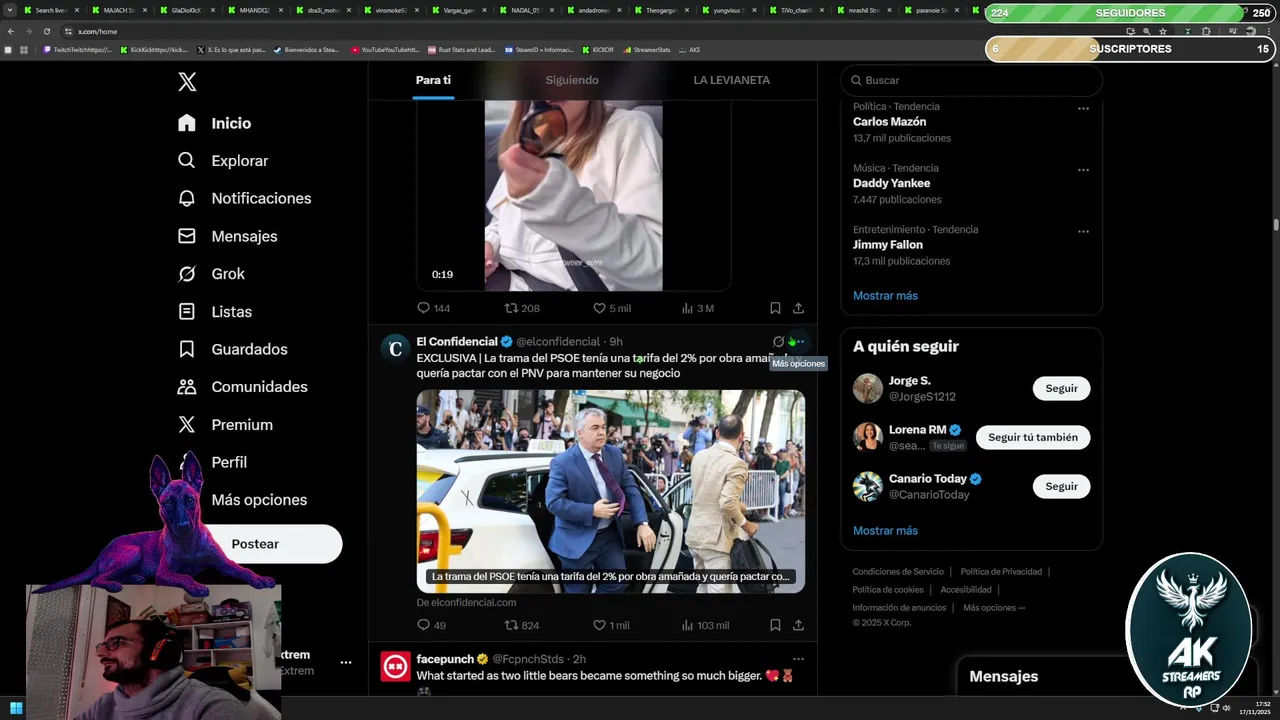Expand footer Más opciones menu
1280x720 pixels.
coord(994,608)
